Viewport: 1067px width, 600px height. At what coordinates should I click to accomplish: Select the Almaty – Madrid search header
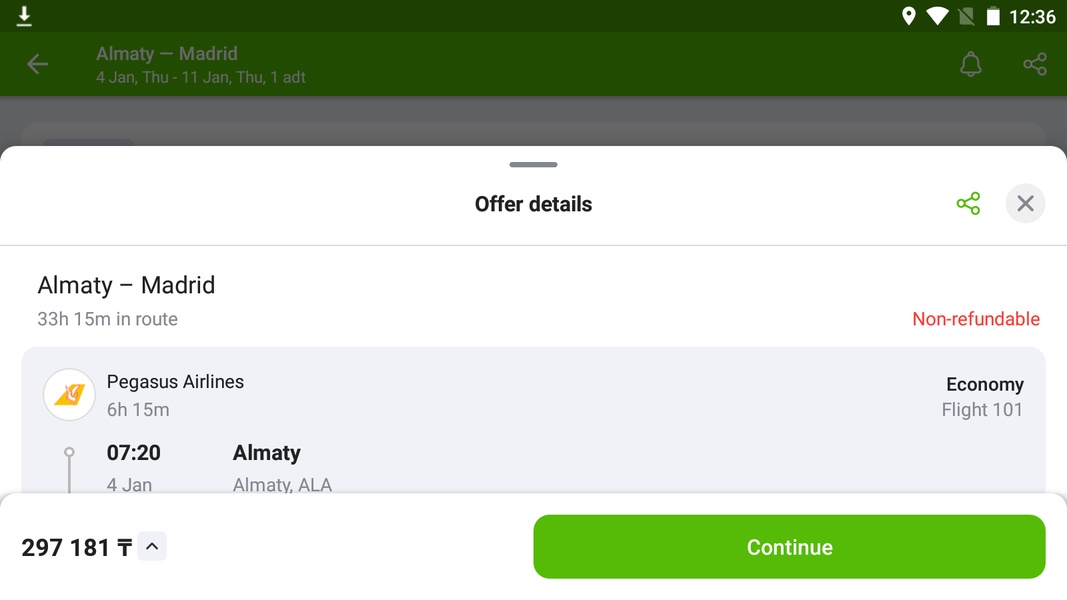[x=167, y=54]
